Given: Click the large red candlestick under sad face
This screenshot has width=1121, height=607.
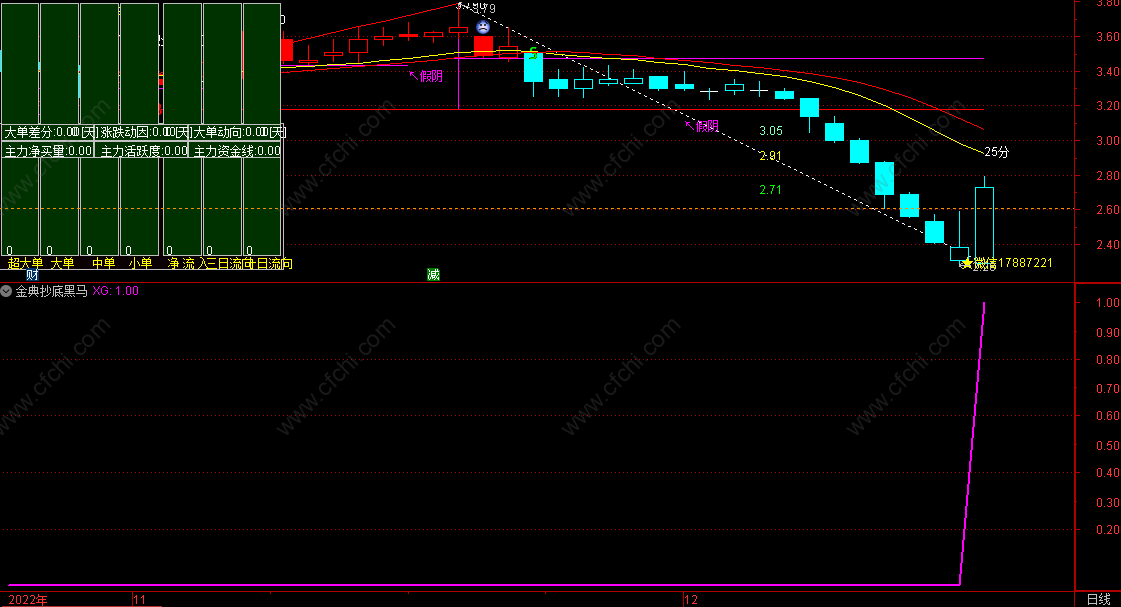Looking at the screenshot, I should [x=483, y=46].
